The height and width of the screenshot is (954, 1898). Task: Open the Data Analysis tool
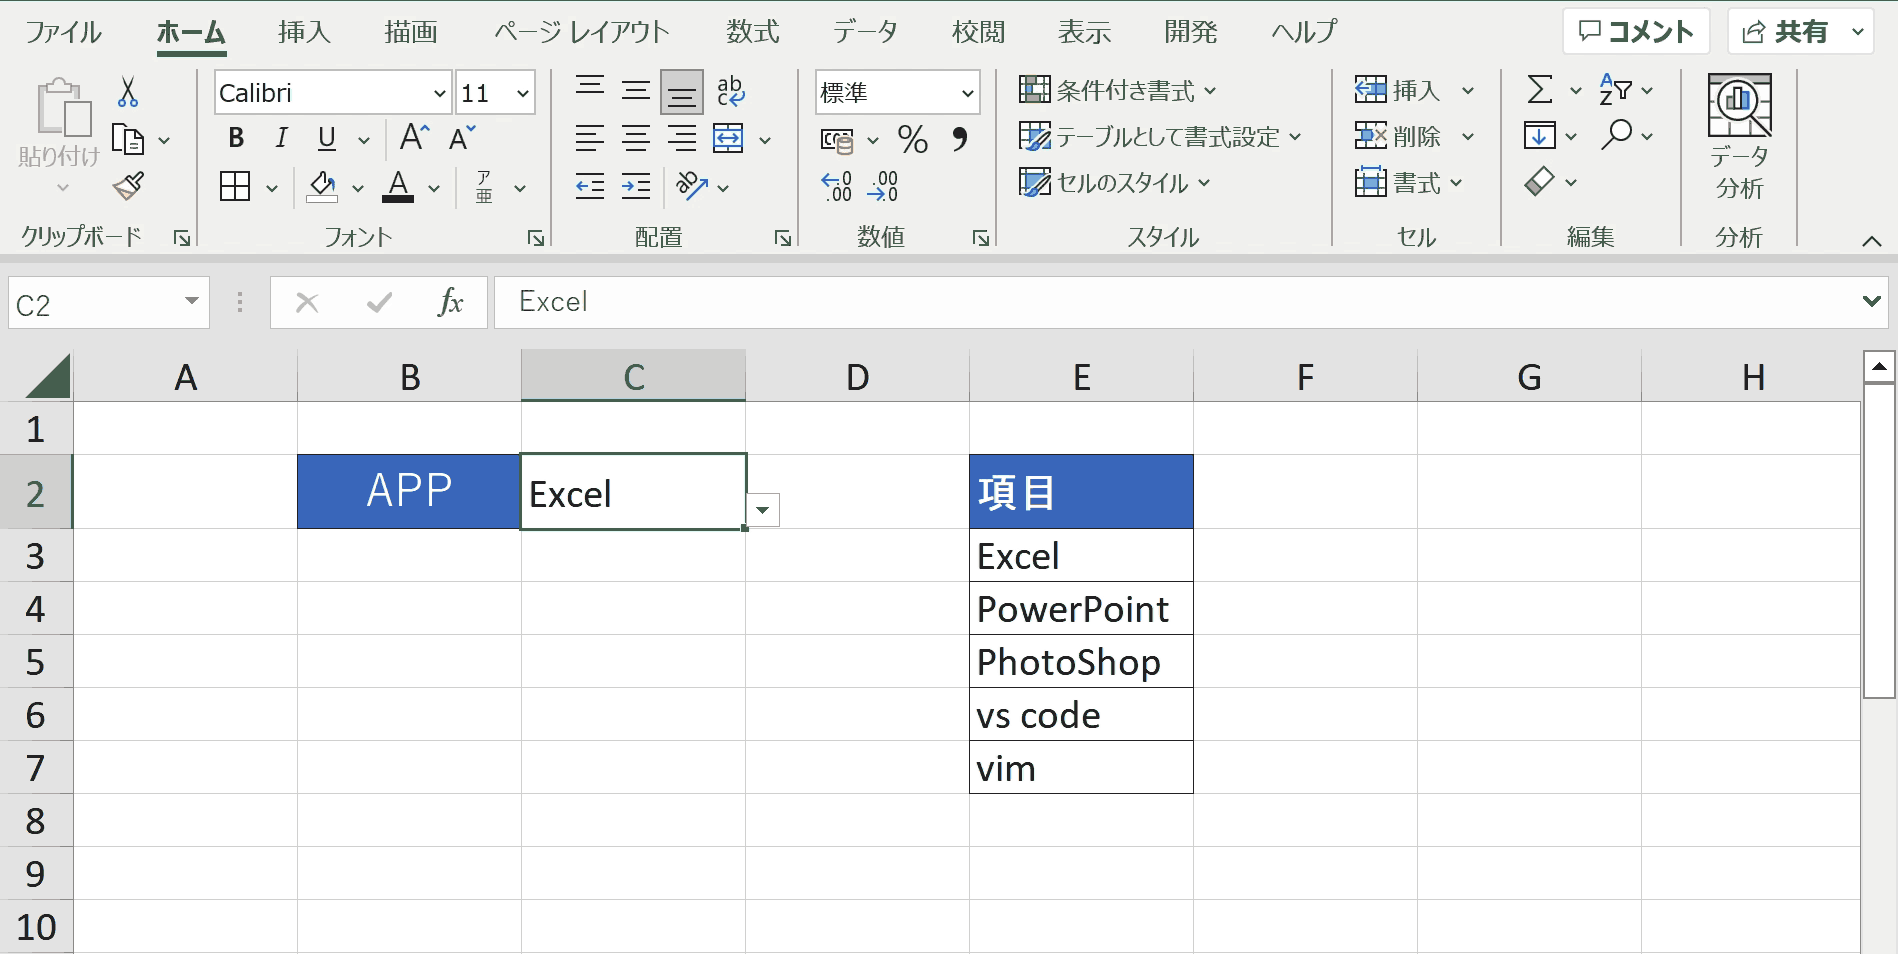coord(1740,137)
